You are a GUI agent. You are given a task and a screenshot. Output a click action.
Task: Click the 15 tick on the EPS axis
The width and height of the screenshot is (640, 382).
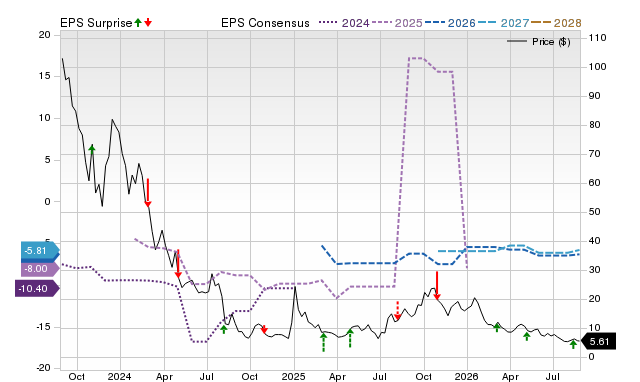44,76
